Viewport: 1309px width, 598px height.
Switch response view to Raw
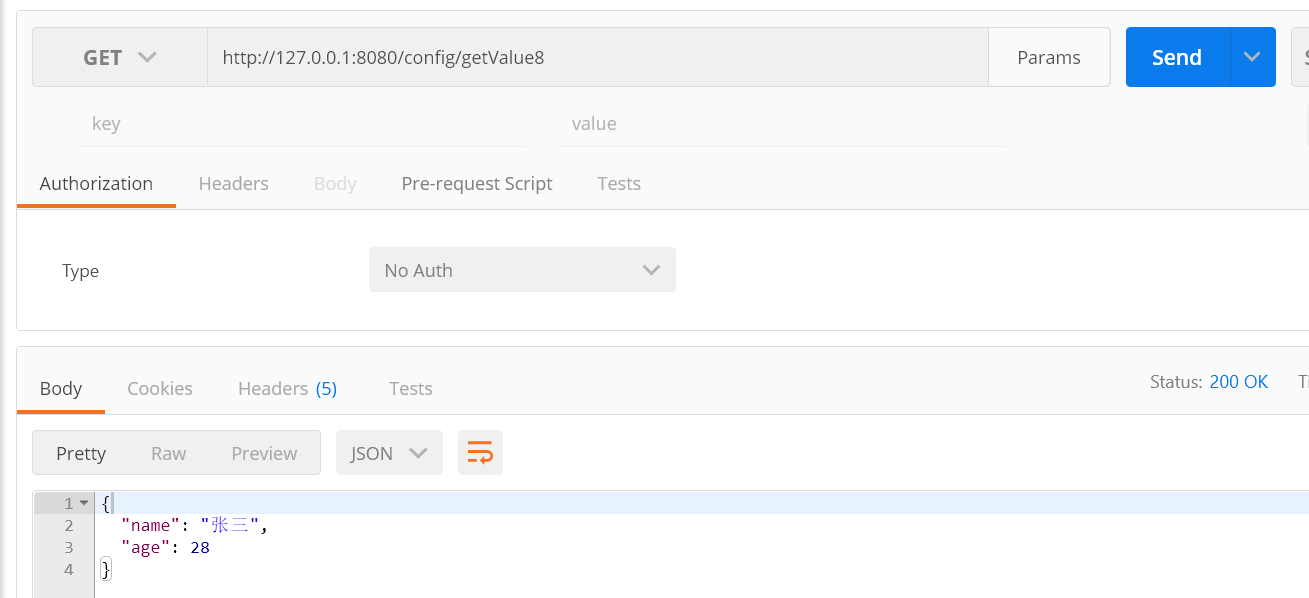coord(169,453)
